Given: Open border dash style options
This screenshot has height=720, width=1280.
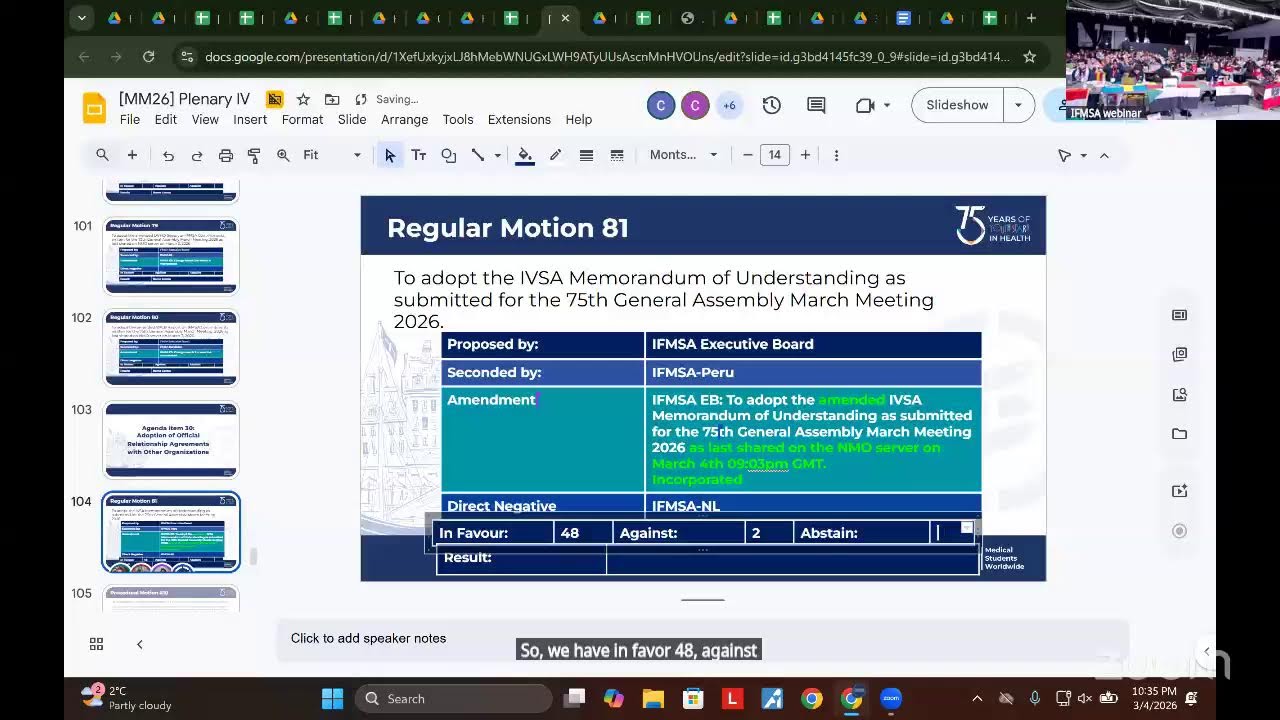Looking at the screenshot, I should [x=617, y=155].
